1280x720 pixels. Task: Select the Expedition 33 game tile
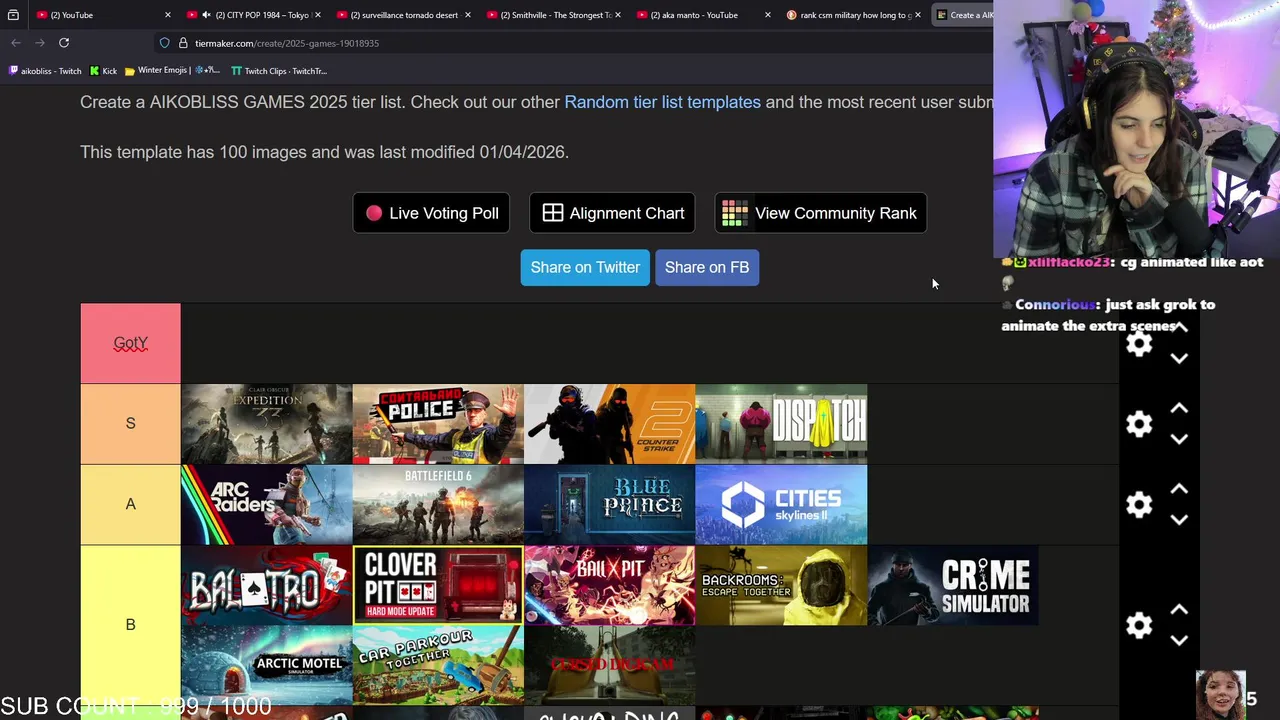(x=266, y=424)
